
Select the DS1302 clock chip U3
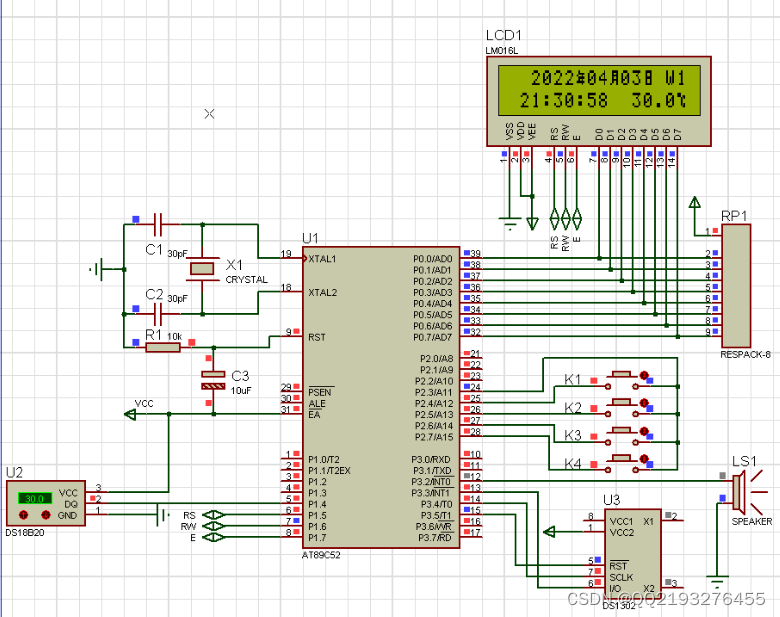[x=632, y=555]
